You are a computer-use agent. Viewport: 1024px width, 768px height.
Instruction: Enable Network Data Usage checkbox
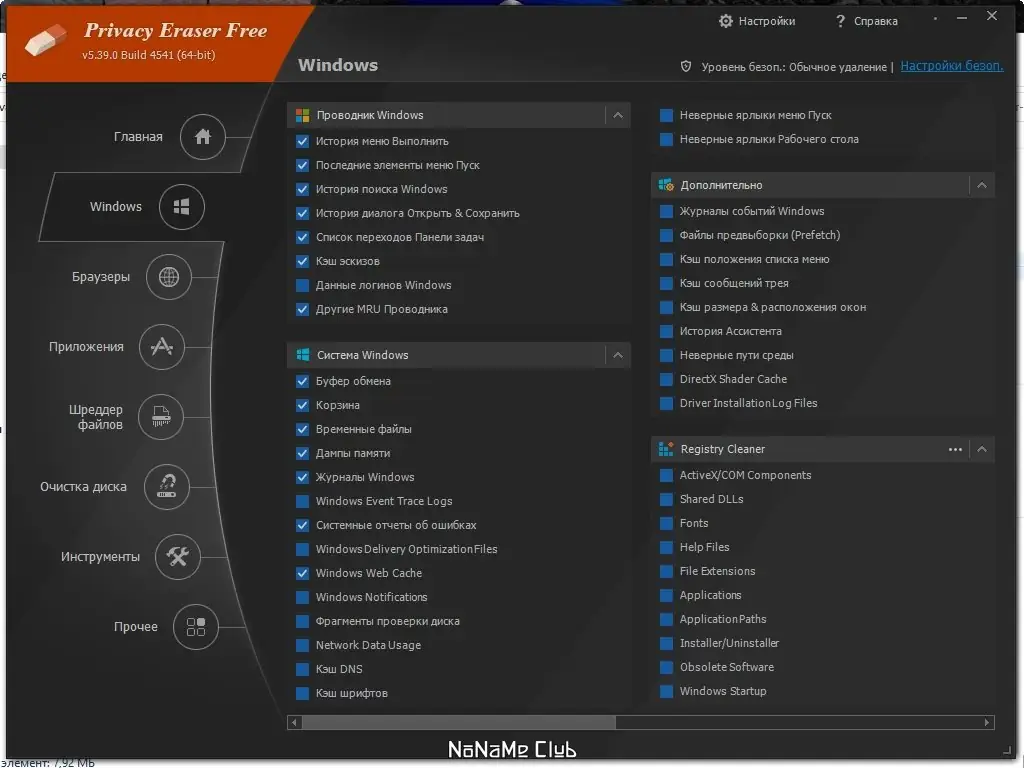pos(302,645)
